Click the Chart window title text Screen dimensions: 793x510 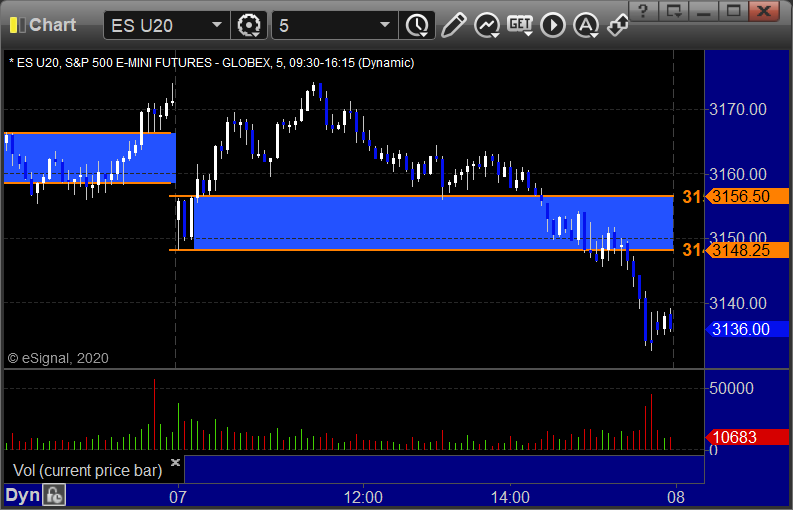53,25
